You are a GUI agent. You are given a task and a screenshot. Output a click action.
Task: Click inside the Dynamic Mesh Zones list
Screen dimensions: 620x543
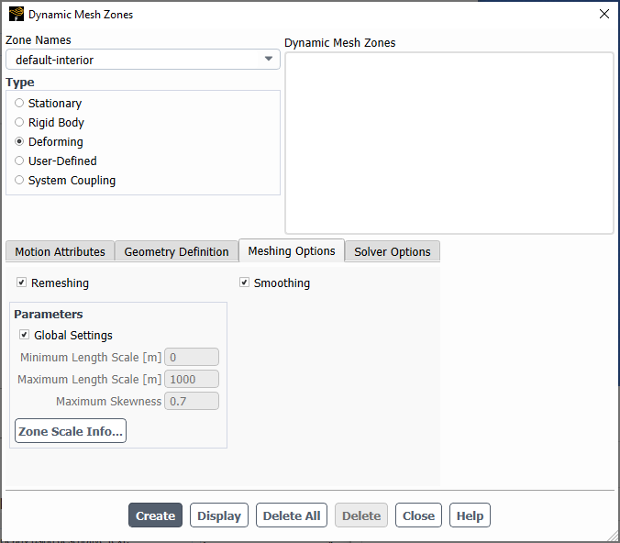tap(449, 143)
